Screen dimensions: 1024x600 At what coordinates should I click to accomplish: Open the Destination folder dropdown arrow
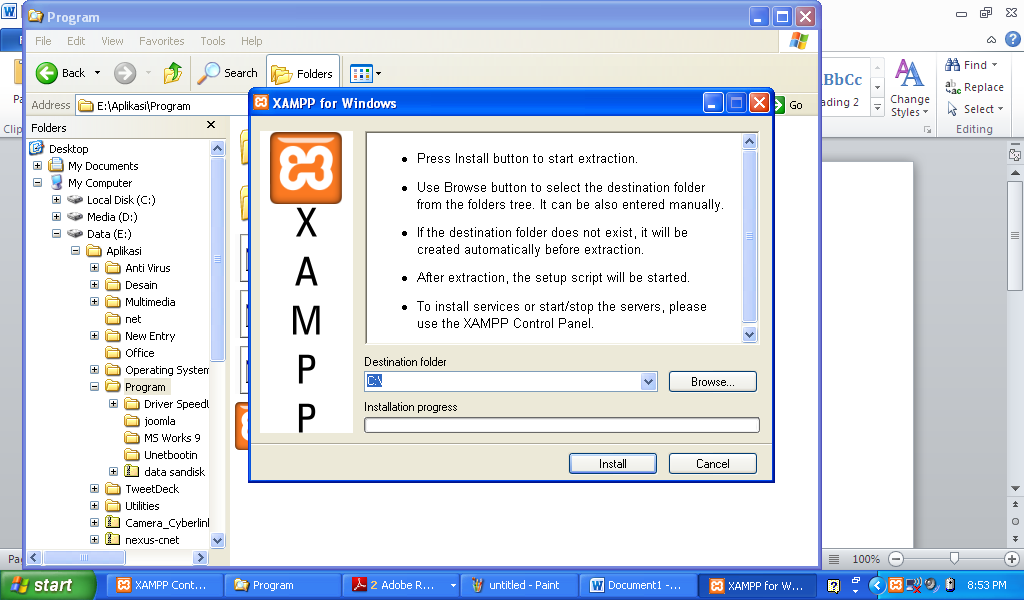tap(648, 382)
